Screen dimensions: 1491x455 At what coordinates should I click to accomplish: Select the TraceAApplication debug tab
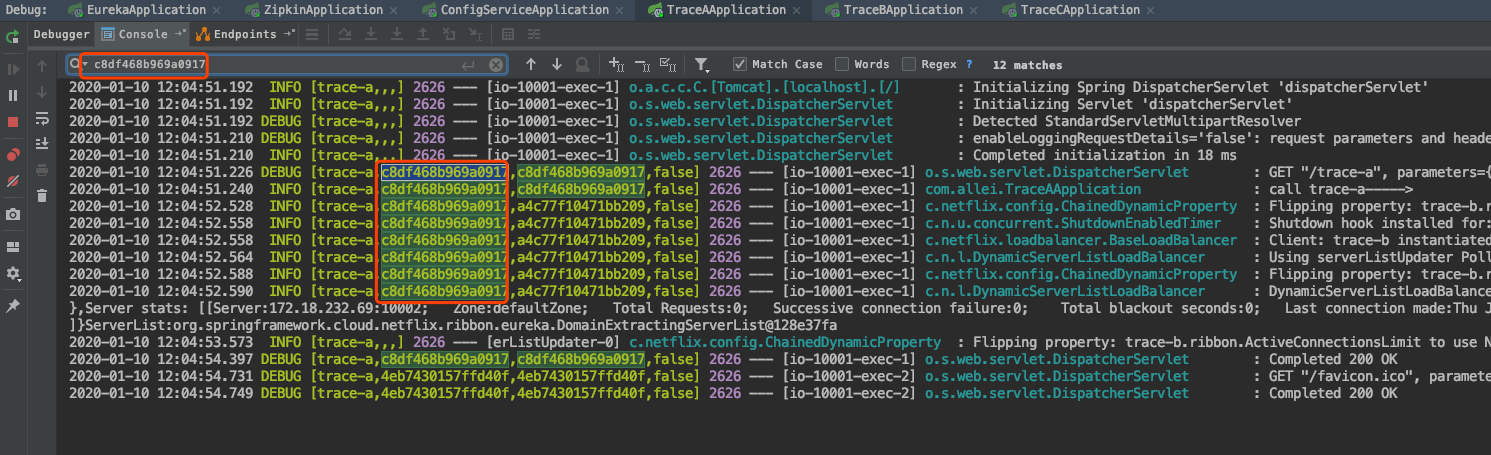point(717,10)
